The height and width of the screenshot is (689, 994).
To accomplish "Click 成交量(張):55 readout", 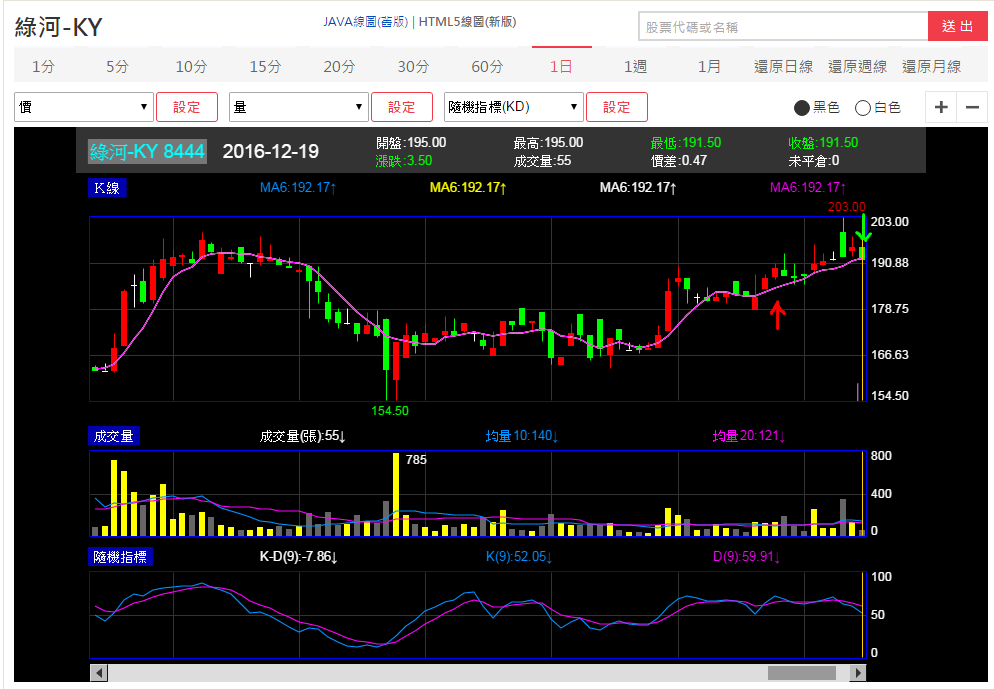I will pos(302,436).
